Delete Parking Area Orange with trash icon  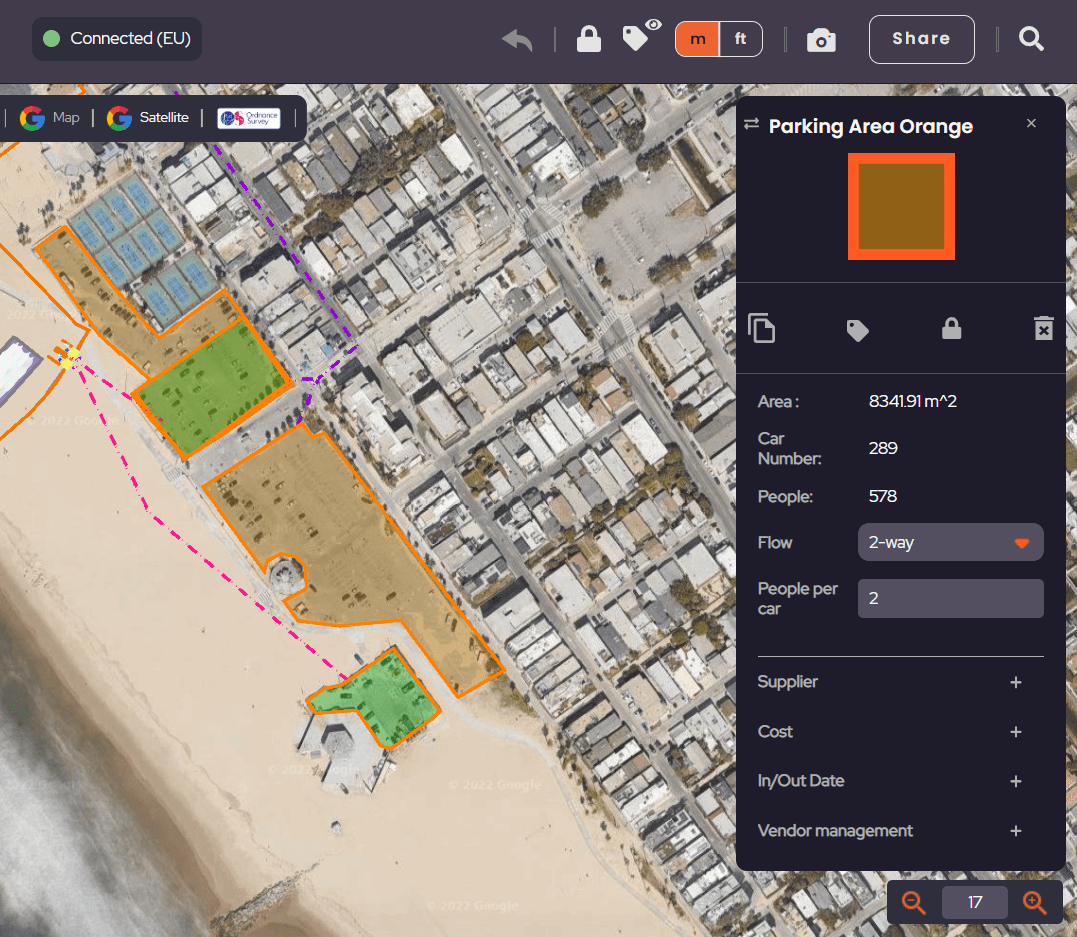(x=1044, y=328)
